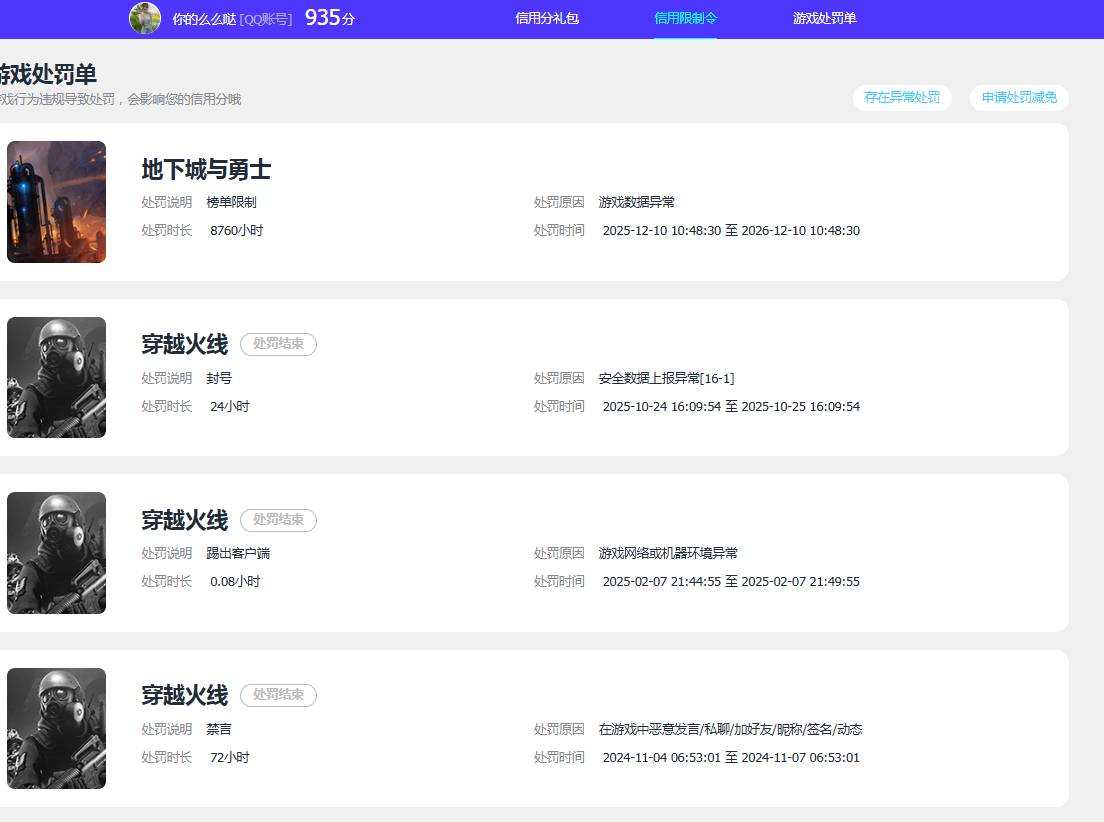Open the 游戏处罚单 tab
This screenshot has width=1104, height=822.
824,18
